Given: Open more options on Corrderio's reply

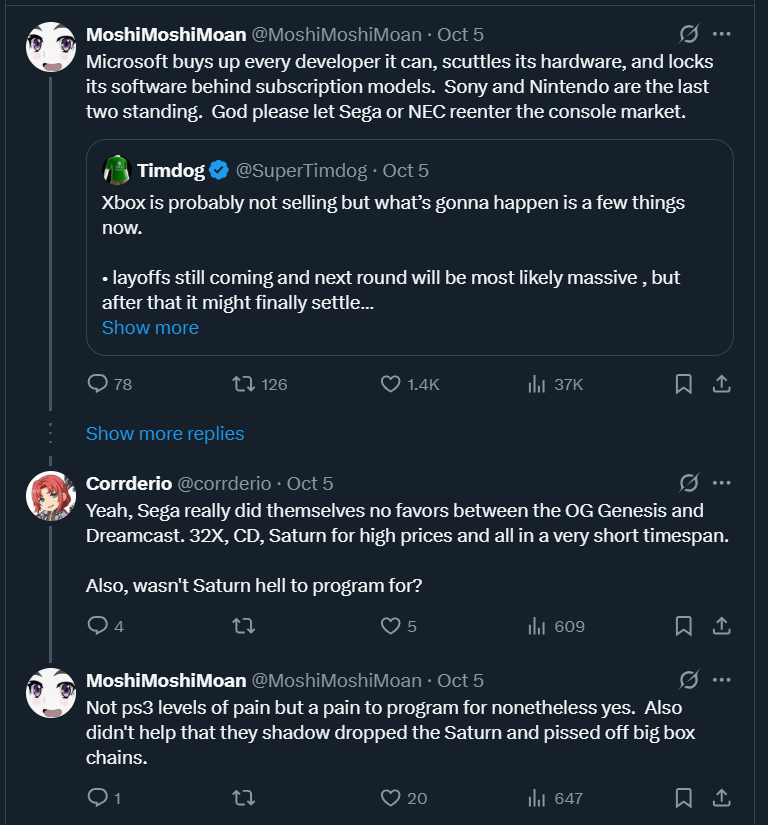Looking at the screenshot, I should [x=721, y=483].
